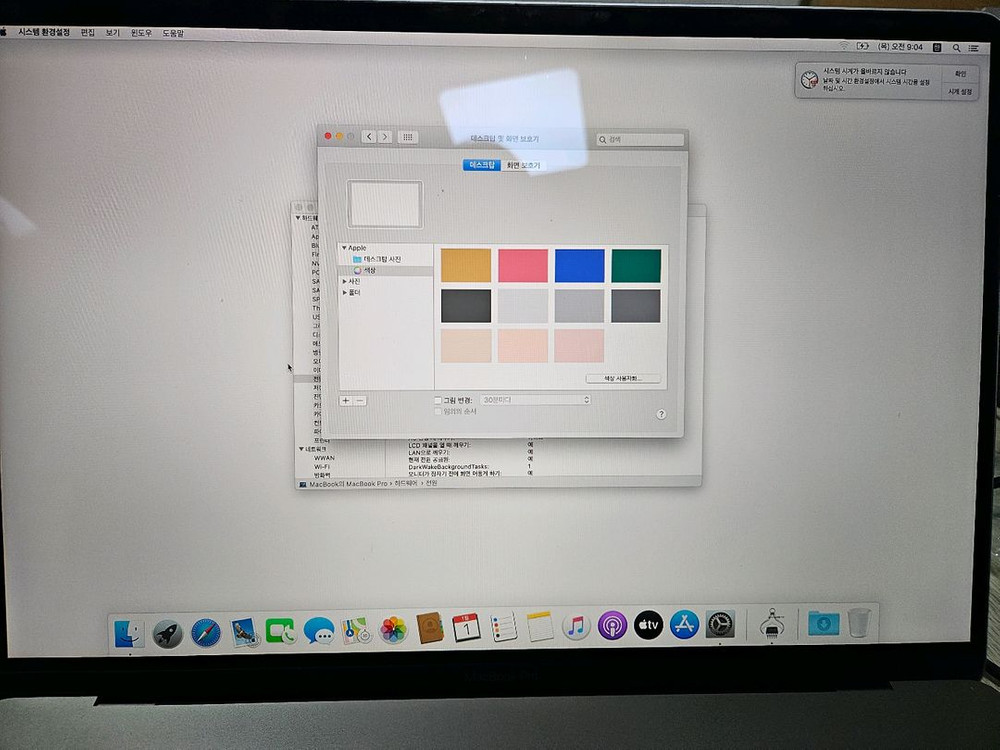Viewport: 1000px width, 750px height.
Task: Open Podcasts from the Dock
Action: (x=611, y=624)
